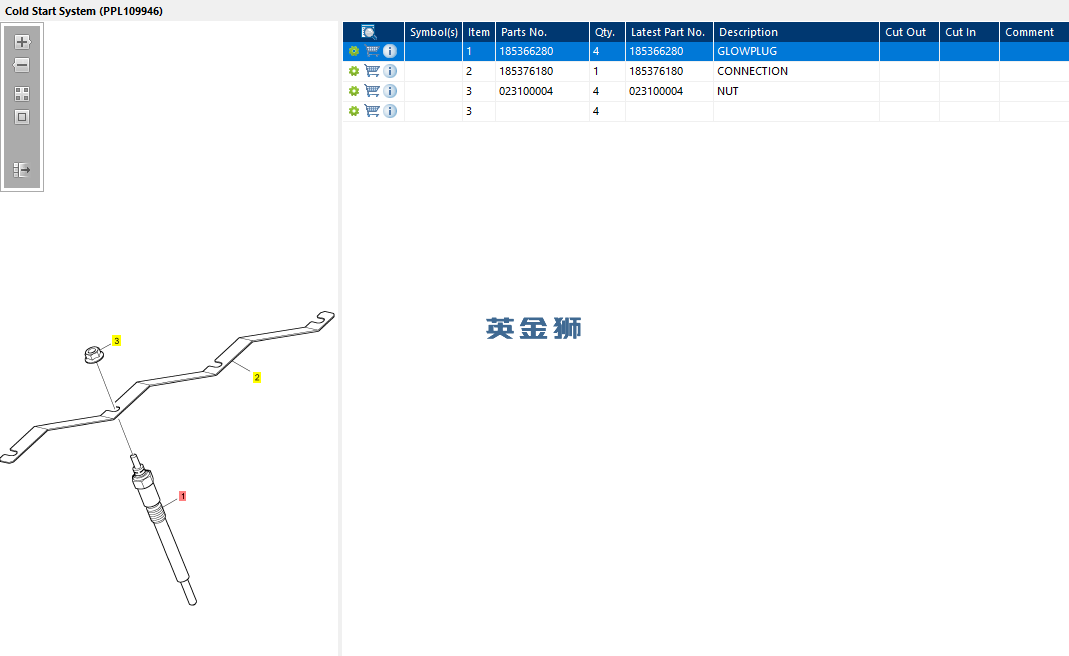Click the Cut Out column header
Viewport: 1069px width, 656px height.
pyautogui.click(x=909, y=32)
